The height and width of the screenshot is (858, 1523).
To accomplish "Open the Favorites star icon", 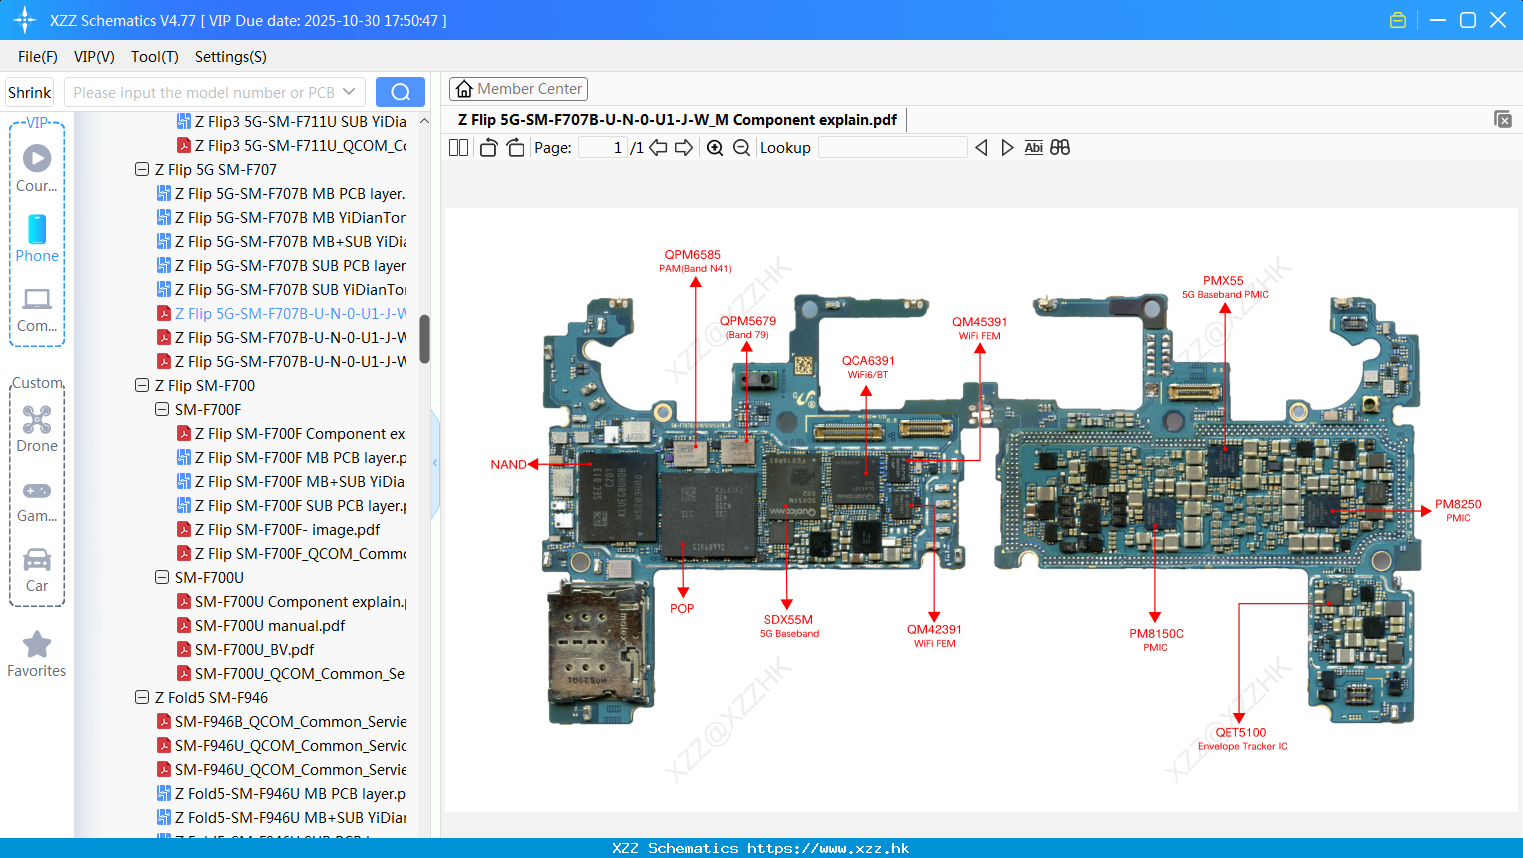I will click(x=37, y=654).
